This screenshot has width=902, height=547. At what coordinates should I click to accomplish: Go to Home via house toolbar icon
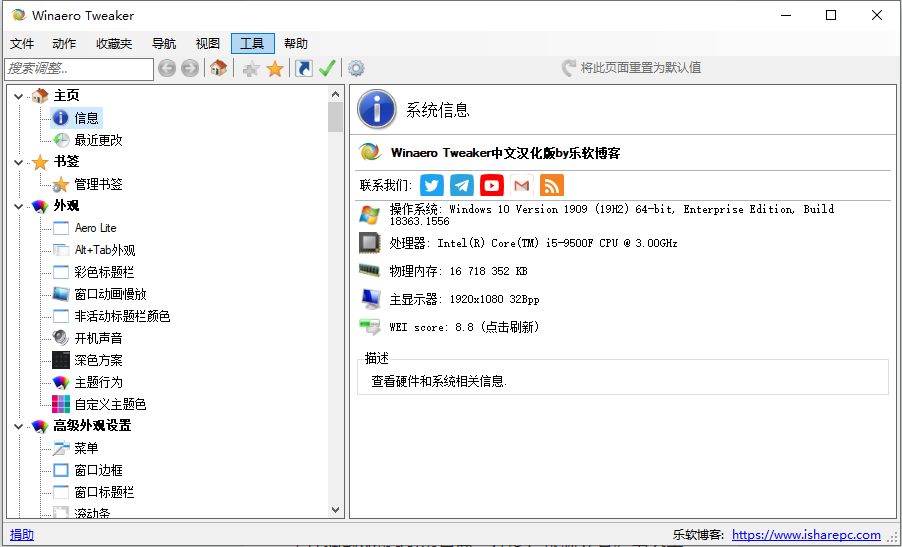click(218, 68)
